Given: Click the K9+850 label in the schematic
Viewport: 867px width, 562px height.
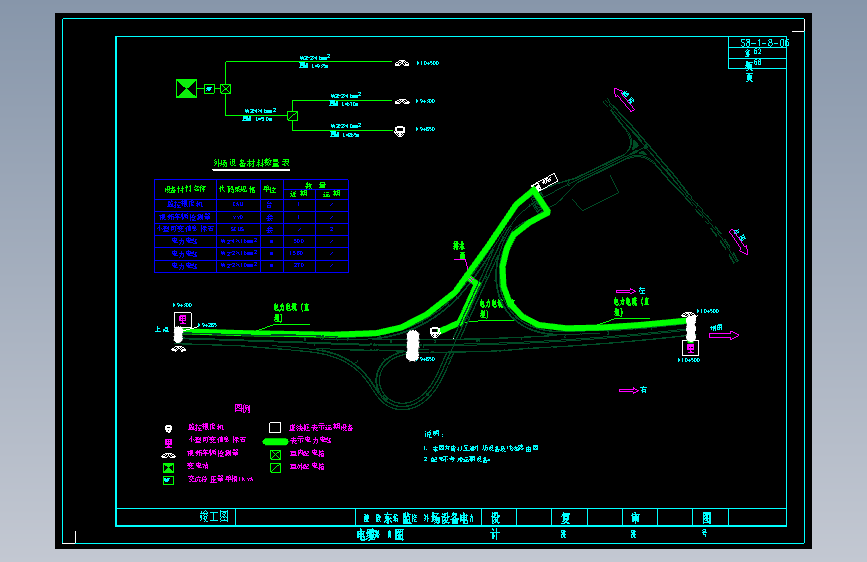Looking at the screenshot, I should [x=426, y=129].
